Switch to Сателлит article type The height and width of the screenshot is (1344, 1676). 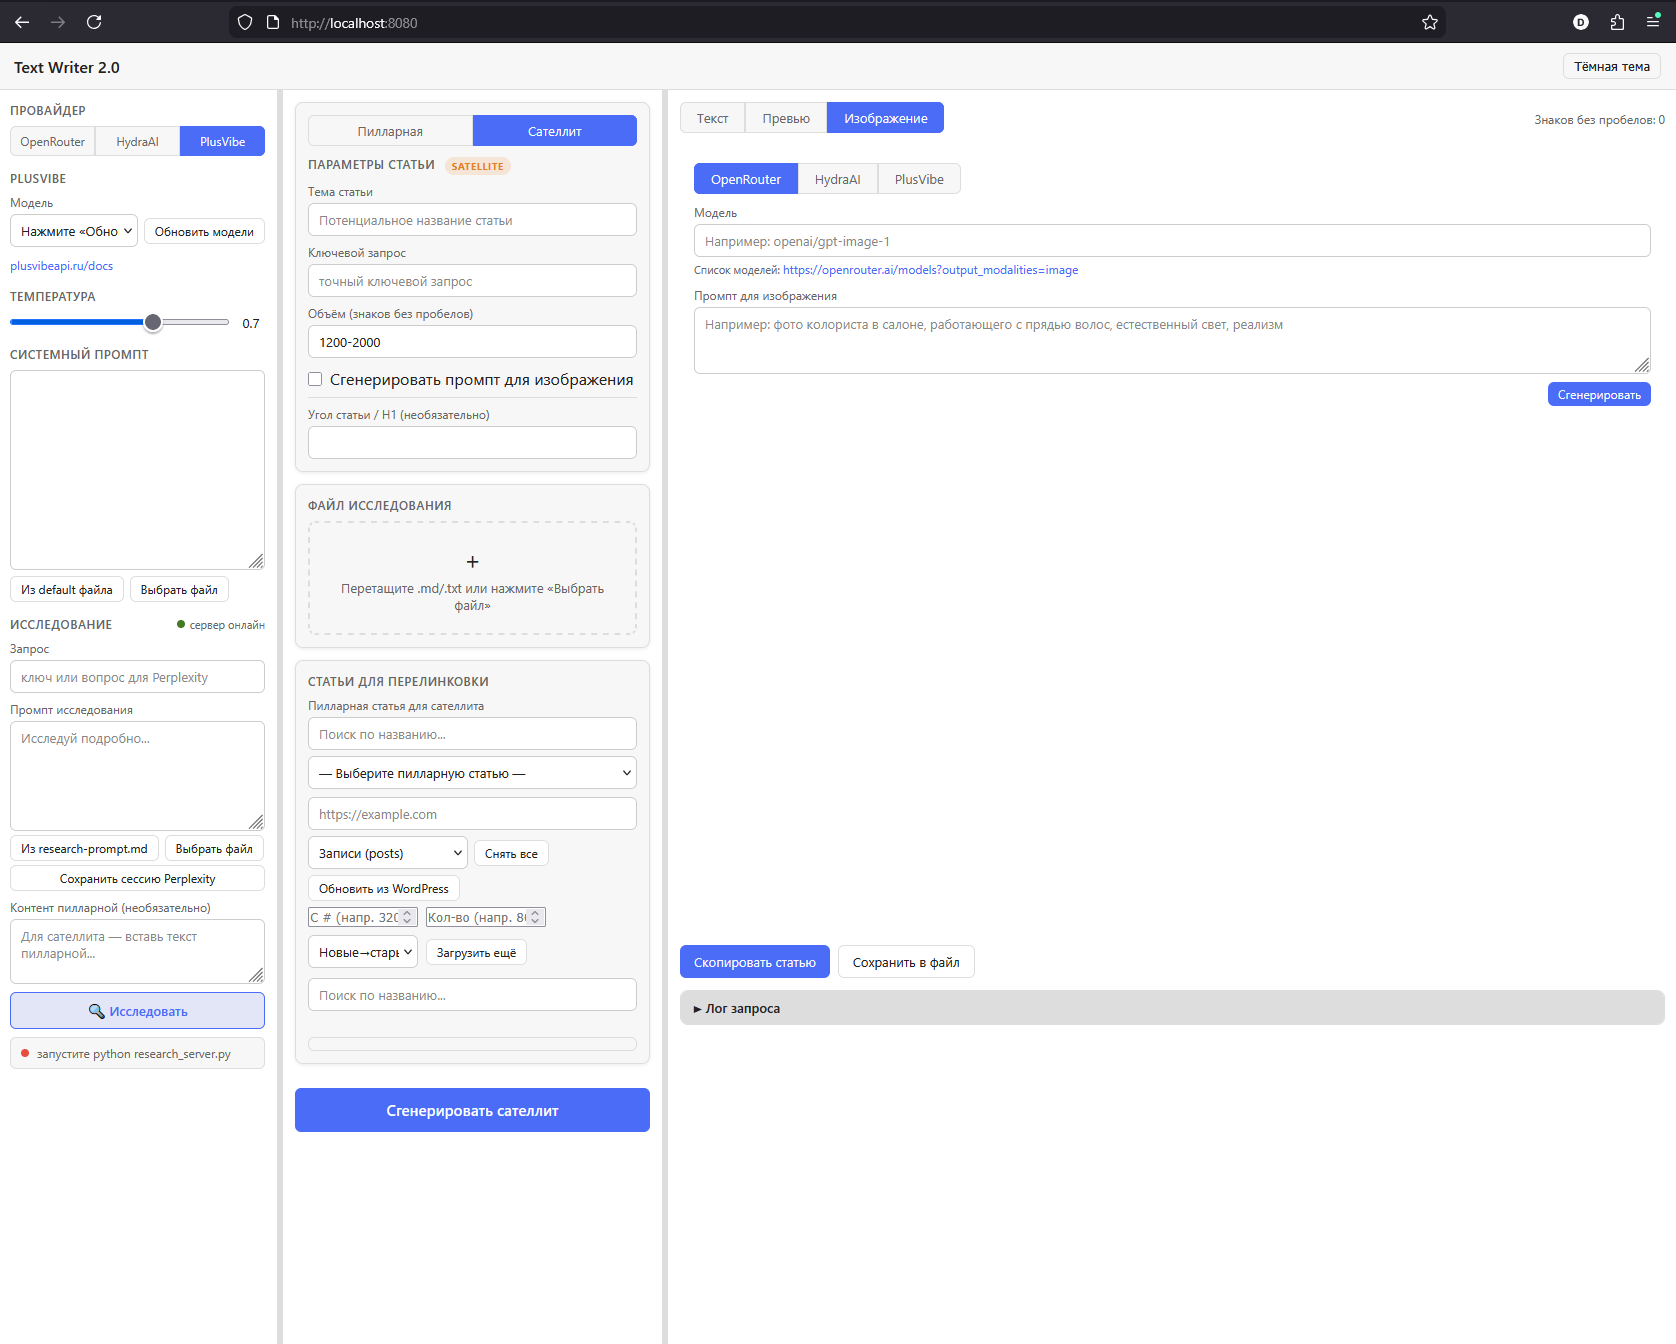(x=555, y=131)
